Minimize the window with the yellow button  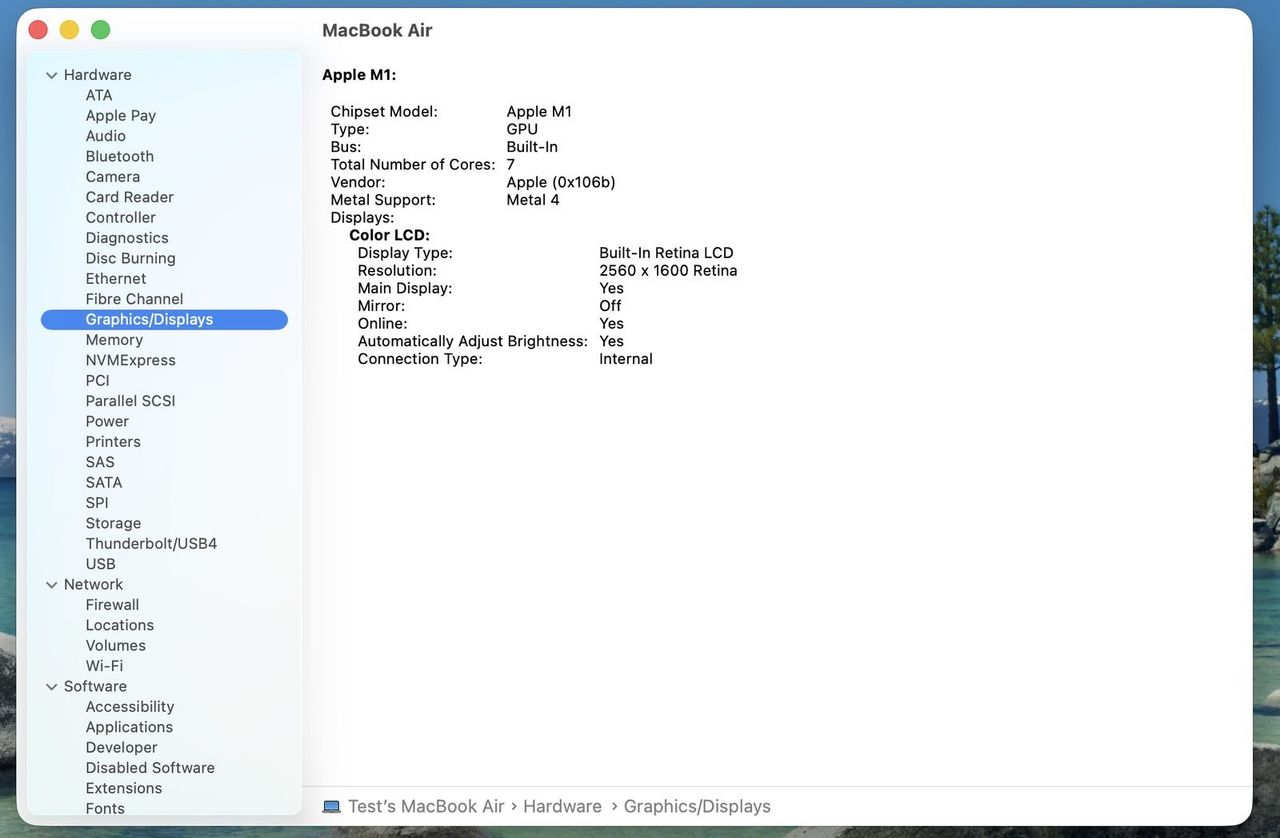(x=69, y=30)
